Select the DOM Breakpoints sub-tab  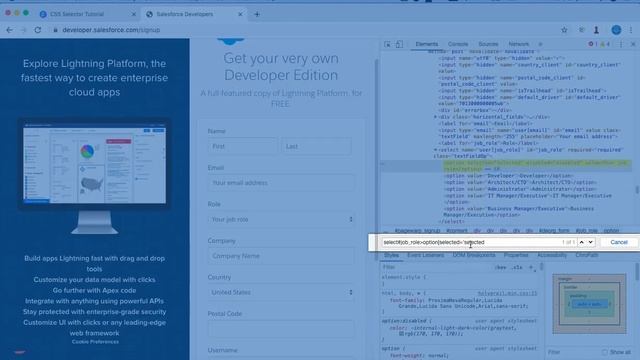(x=474, y=255)
